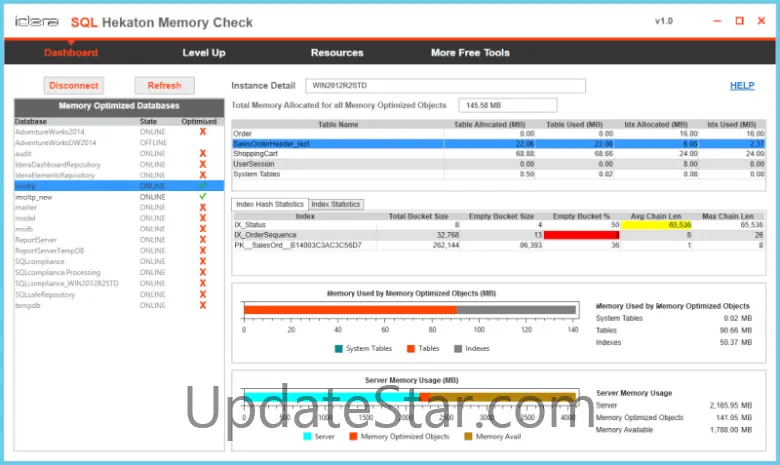The height and width of the screenshot is (465, 780).
Task: Click red X icon for master database
Action: pyautogui.click(x=202, y=207)
